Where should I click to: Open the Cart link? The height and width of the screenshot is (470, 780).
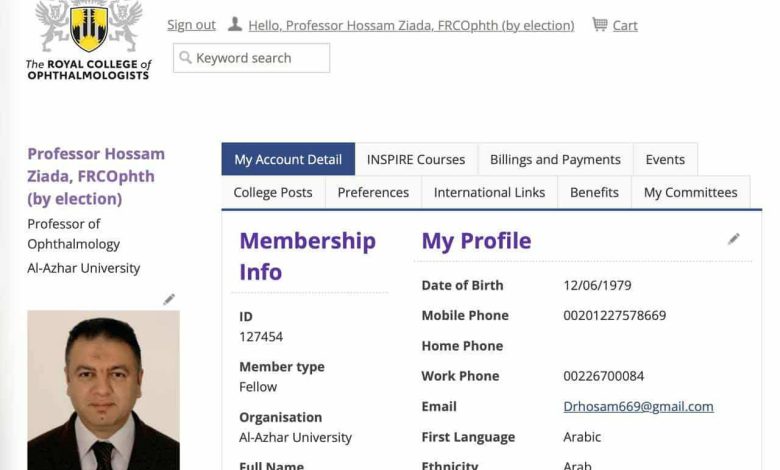(x=625, y=25)
